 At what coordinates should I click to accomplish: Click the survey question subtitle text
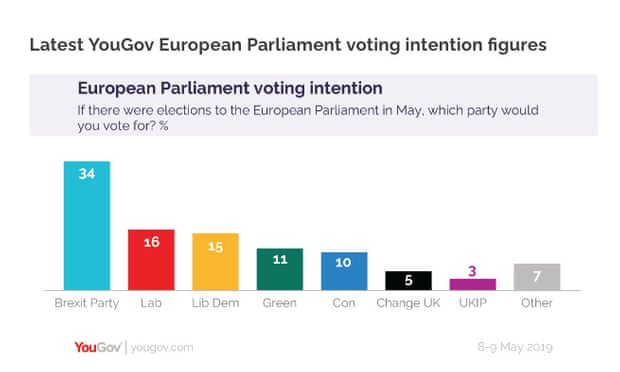click(308, 118)
